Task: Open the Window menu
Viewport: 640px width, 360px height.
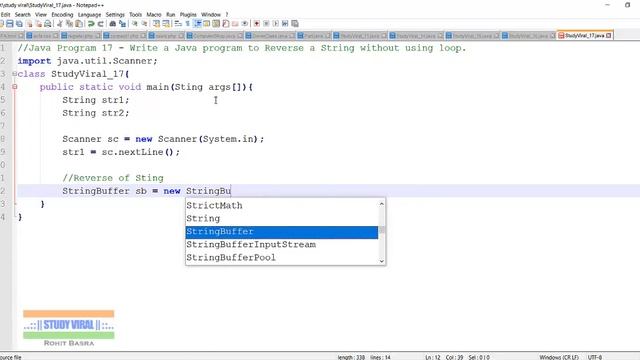Action: (211, 15)
